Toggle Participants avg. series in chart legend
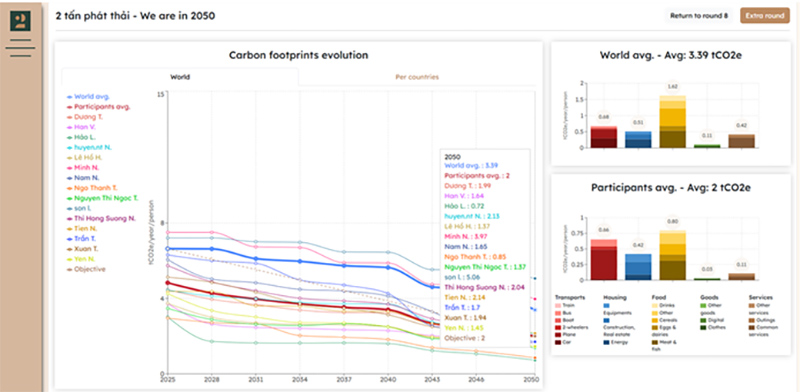800x392 pixels. coord(99,107)
